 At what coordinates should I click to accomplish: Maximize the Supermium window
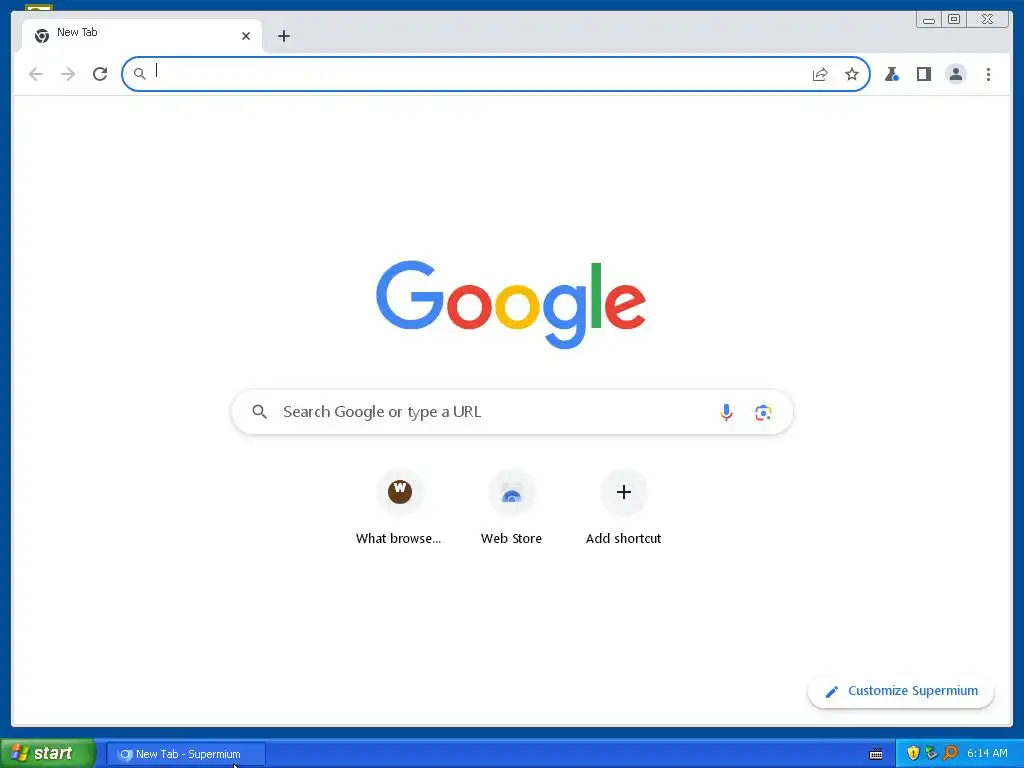pos(953,19)
